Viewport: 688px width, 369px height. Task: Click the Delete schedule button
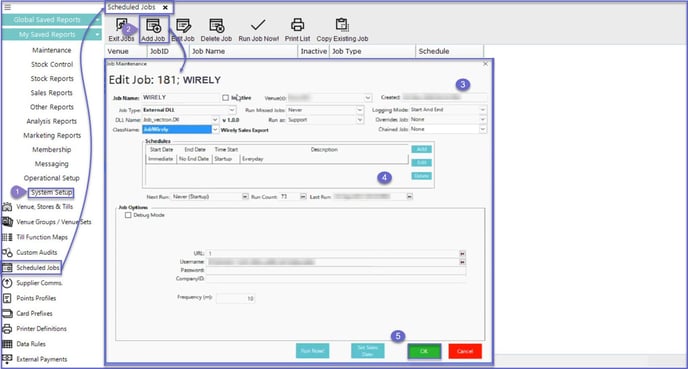coord(422,176)
